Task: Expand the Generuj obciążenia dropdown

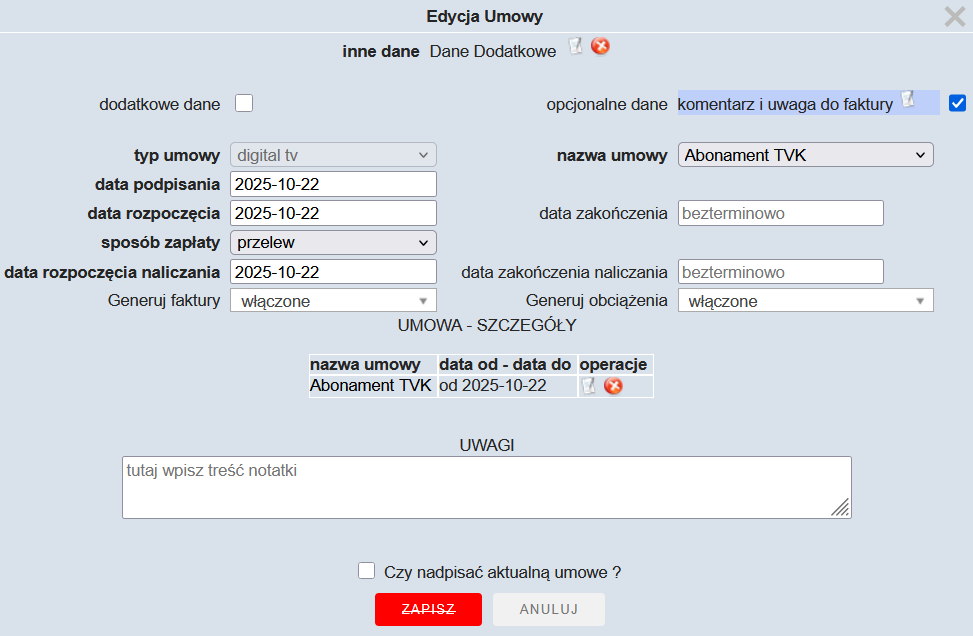Action: pyautogui.click(x=805, y=301)
